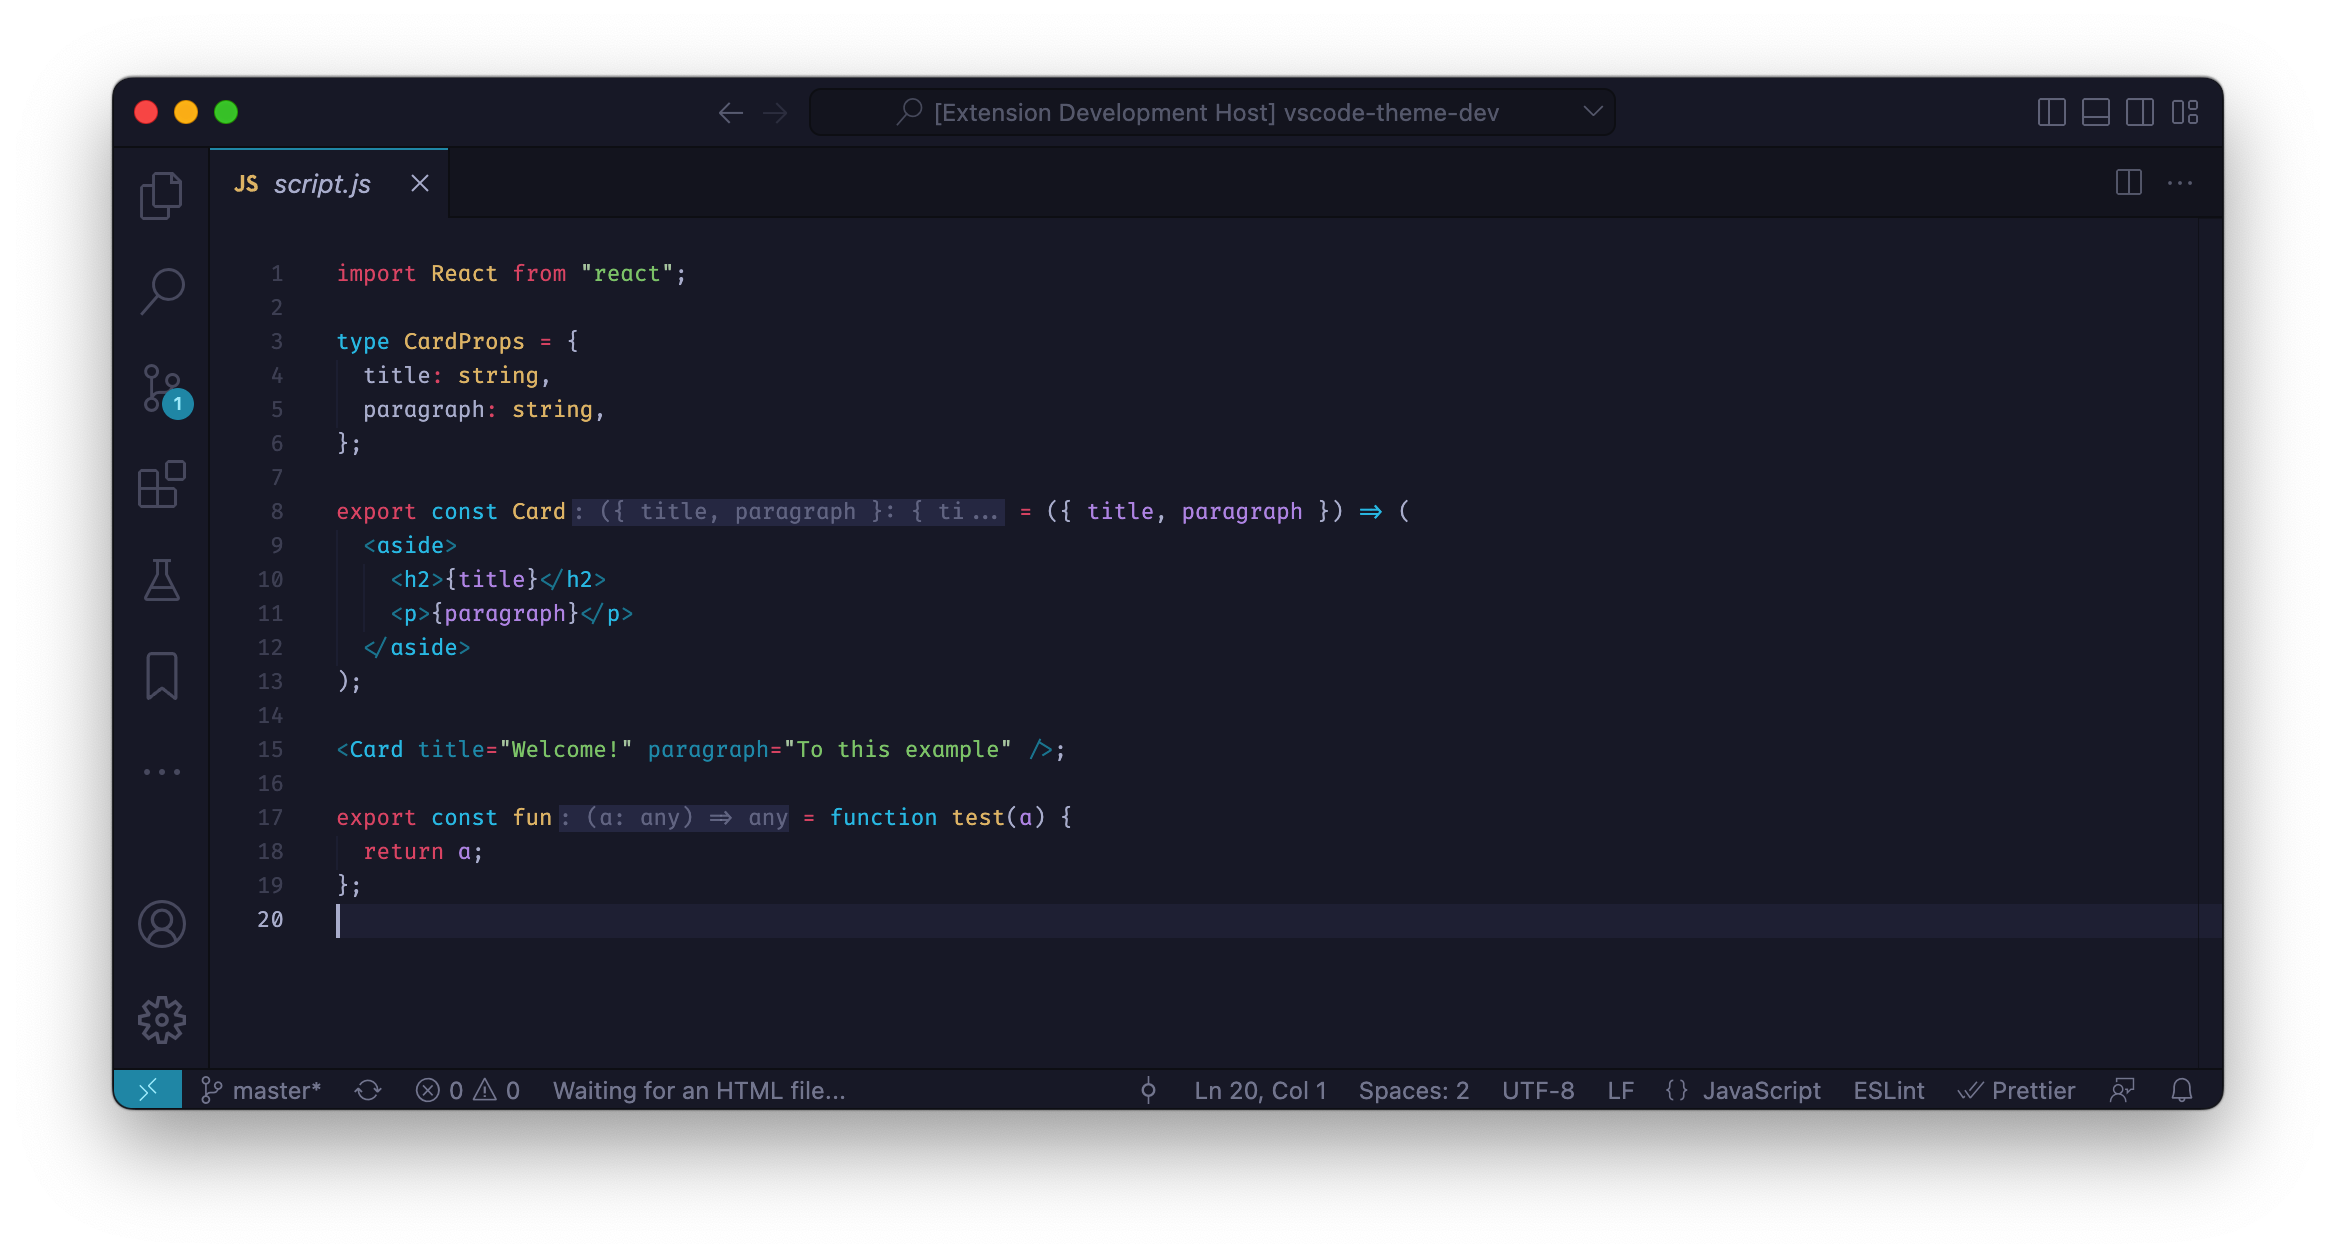This screenshot has height=1258, width=2336.
Task: Open the Bookmarks view icon
Action: point(161,676)
